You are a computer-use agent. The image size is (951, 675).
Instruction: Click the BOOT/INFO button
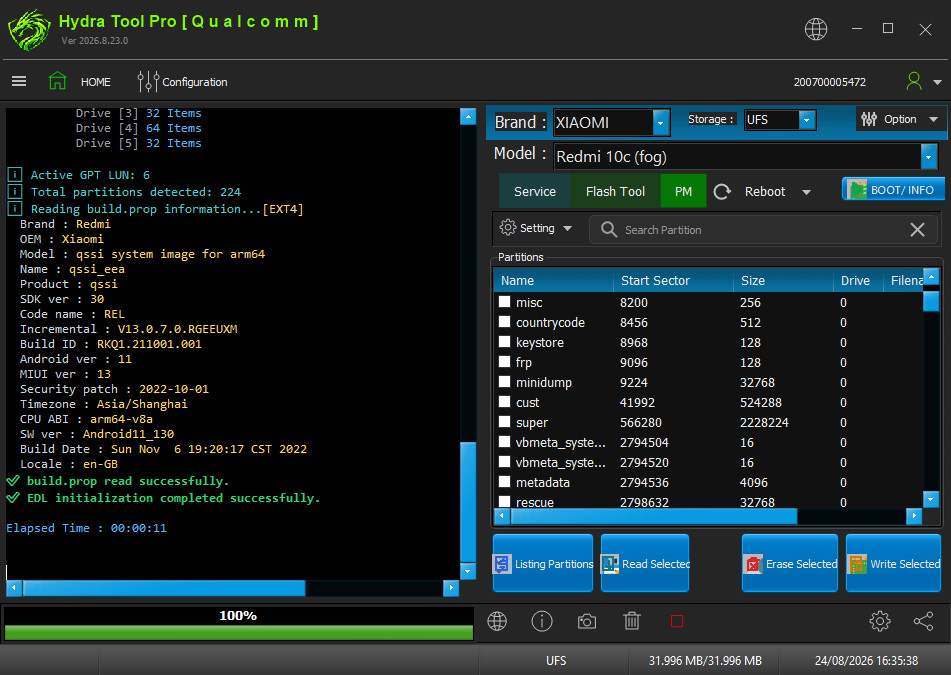(x=893, y=189)
